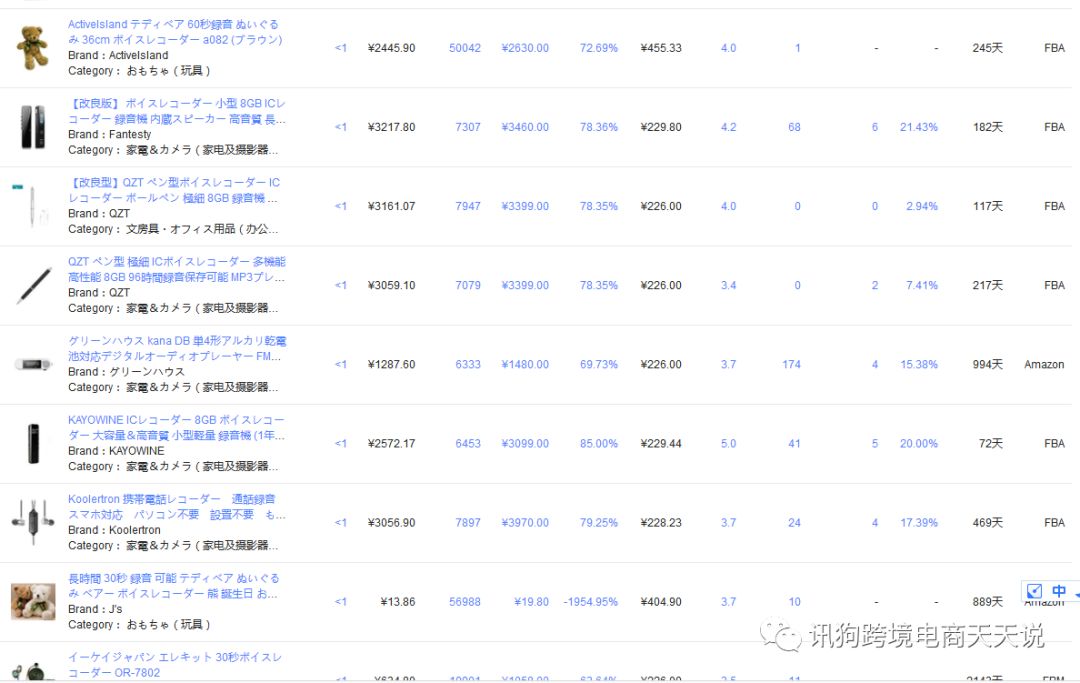The height and width of the screenshot is (683, 1080).
Task: Click price ¥2630.00 in ActiveIsland row
Action: pos(525,48)
